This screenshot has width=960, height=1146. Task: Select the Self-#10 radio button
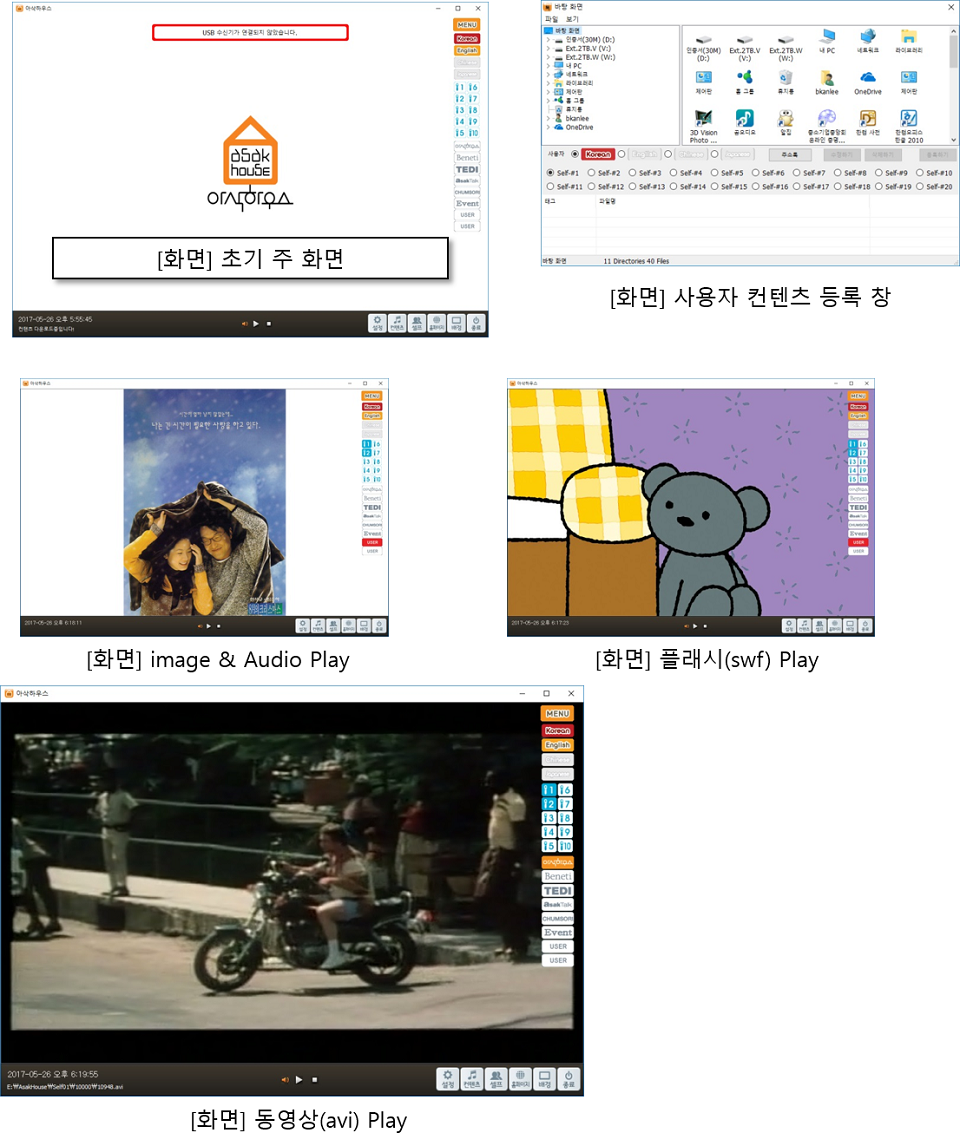[920, 173]
